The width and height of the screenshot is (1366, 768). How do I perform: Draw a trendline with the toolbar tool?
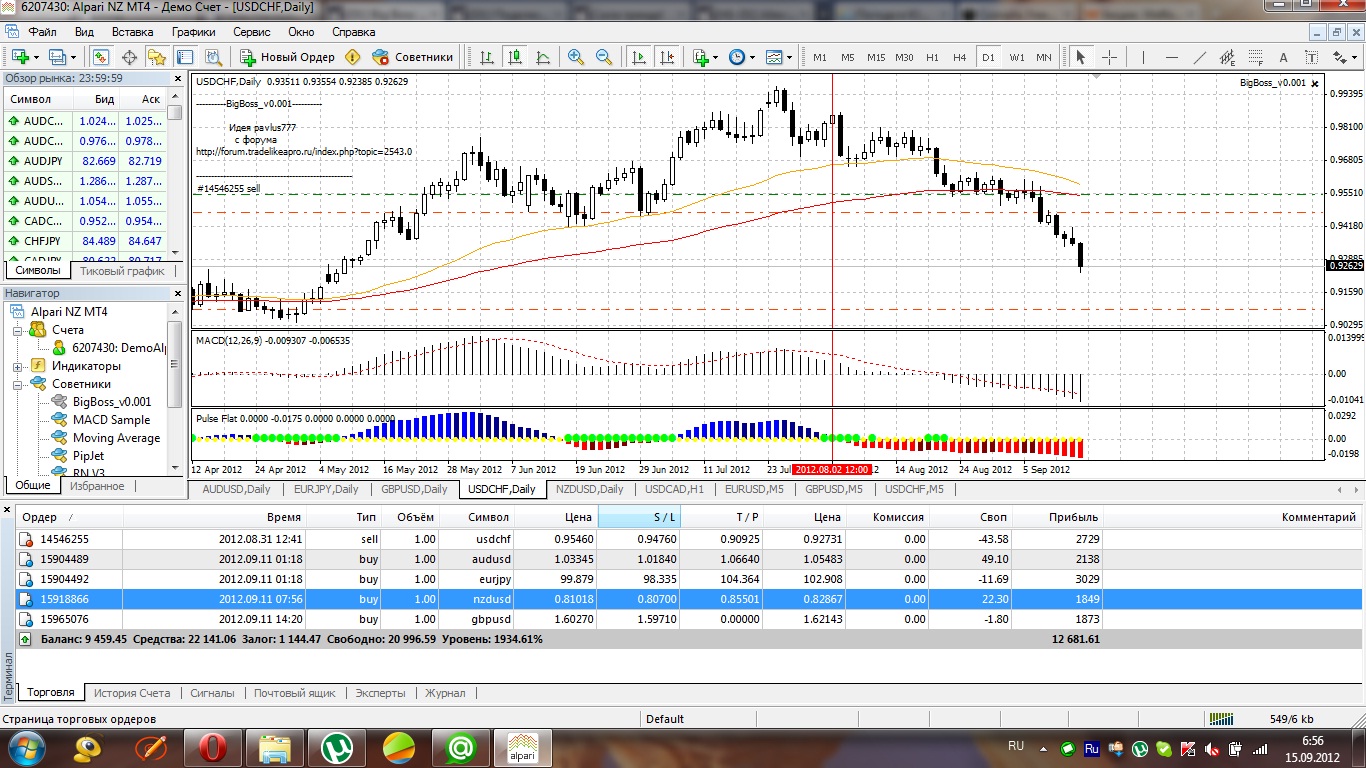(x=1200, y=57)
